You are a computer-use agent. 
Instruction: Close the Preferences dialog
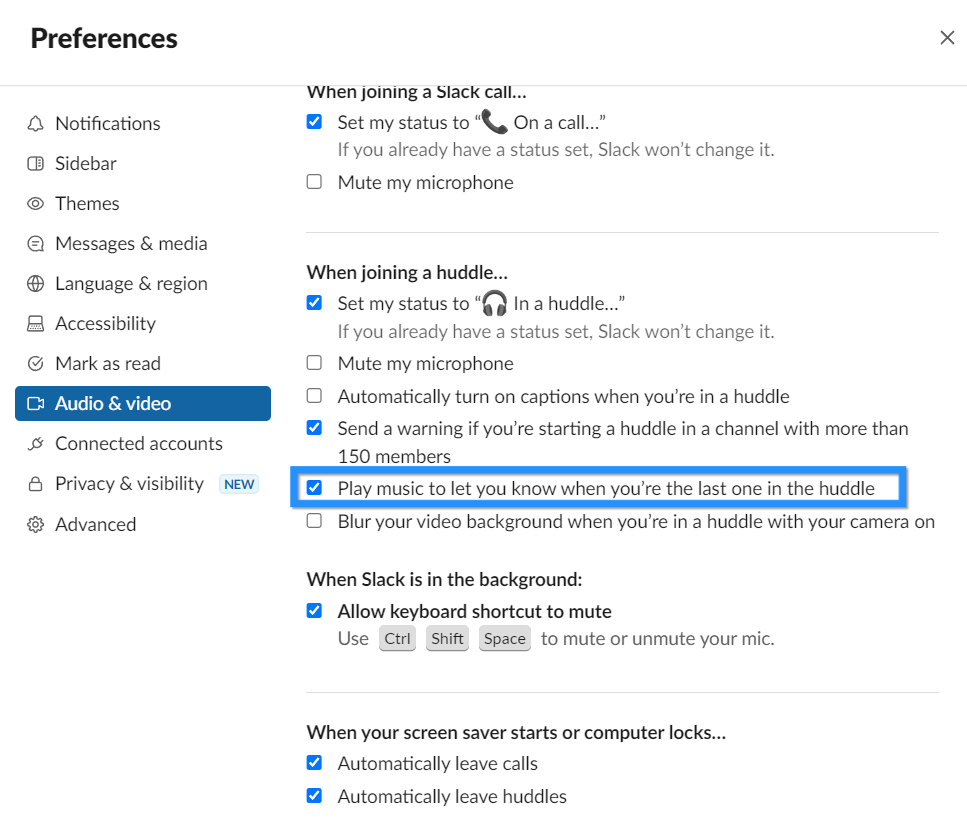click(947, 38)
